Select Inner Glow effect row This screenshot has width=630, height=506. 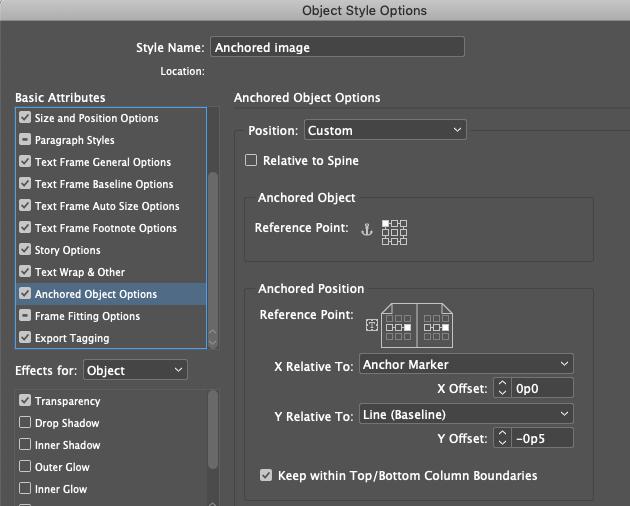pos(111,489)
